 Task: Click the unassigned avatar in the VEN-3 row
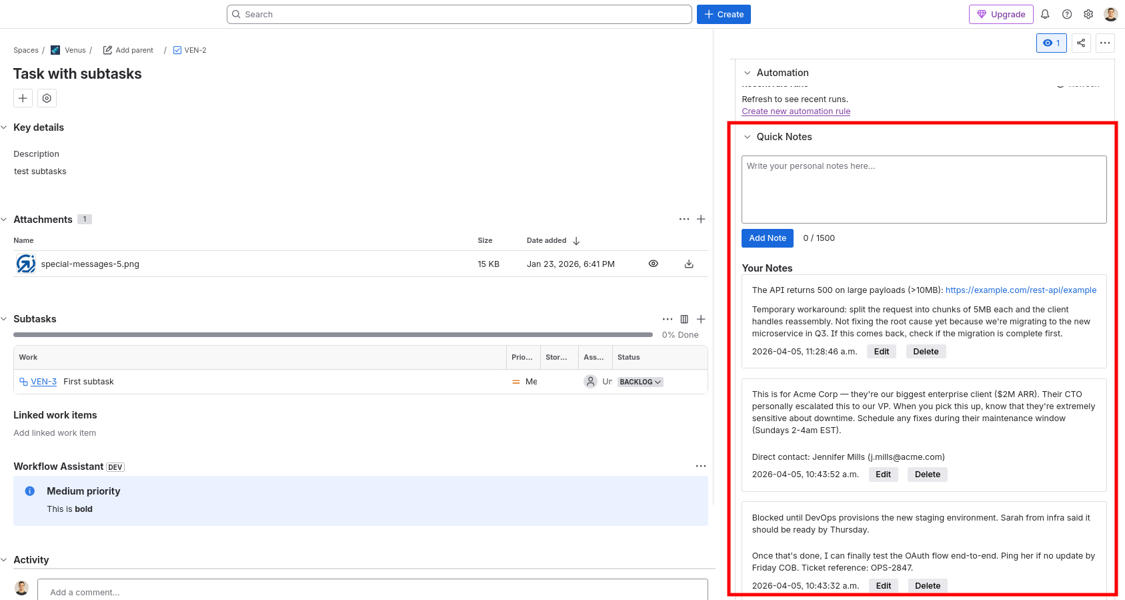pos(590,382)
